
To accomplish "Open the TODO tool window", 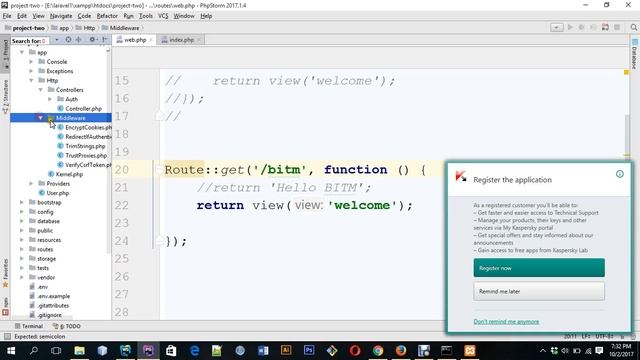I will tap(67, 326).
